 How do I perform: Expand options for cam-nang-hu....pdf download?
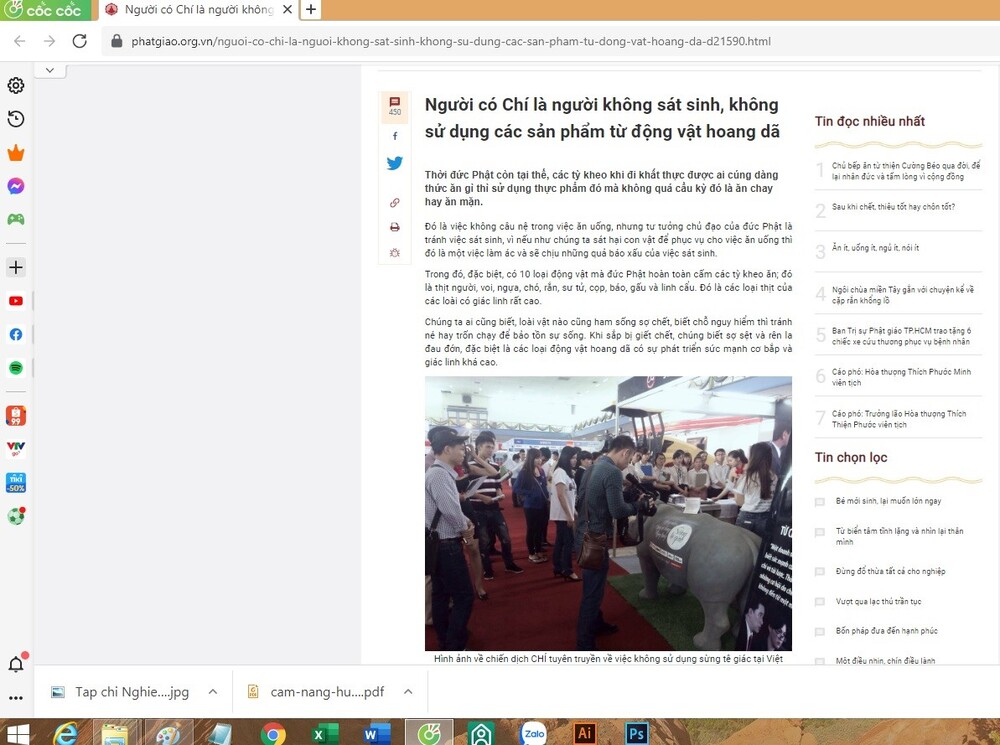pyautogui.click(x=408, y=691)
